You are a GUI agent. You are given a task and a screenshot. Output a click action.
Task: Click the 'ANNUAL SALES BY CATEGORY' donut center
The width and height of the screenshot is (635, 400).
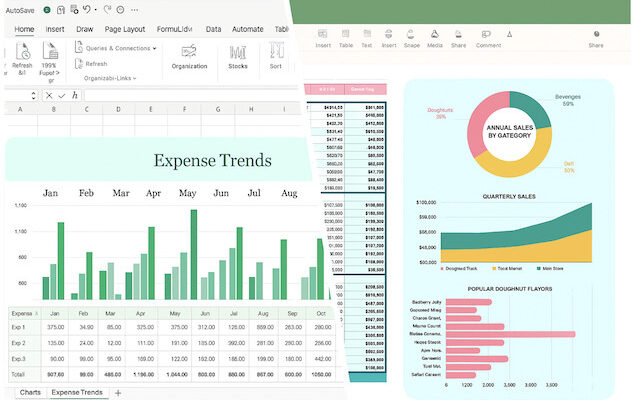point(509,131)
